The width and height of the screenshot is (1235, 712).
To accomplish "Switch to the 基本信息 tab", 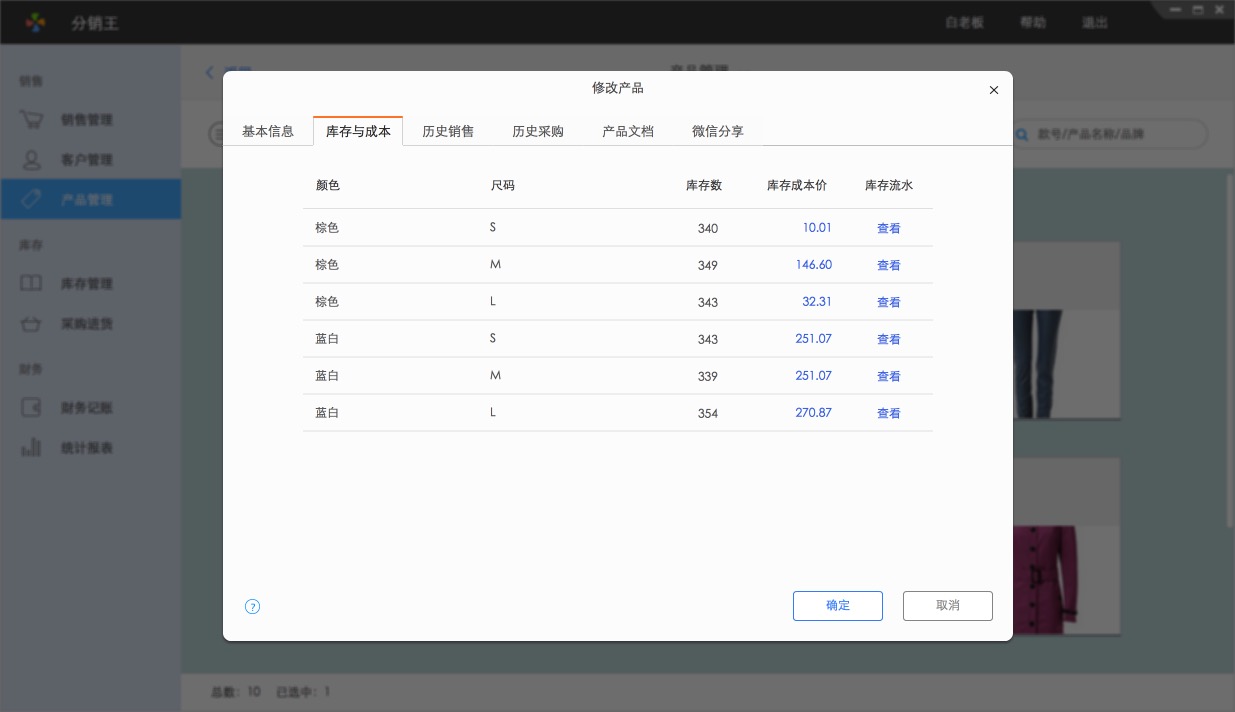I will [268, 131].
